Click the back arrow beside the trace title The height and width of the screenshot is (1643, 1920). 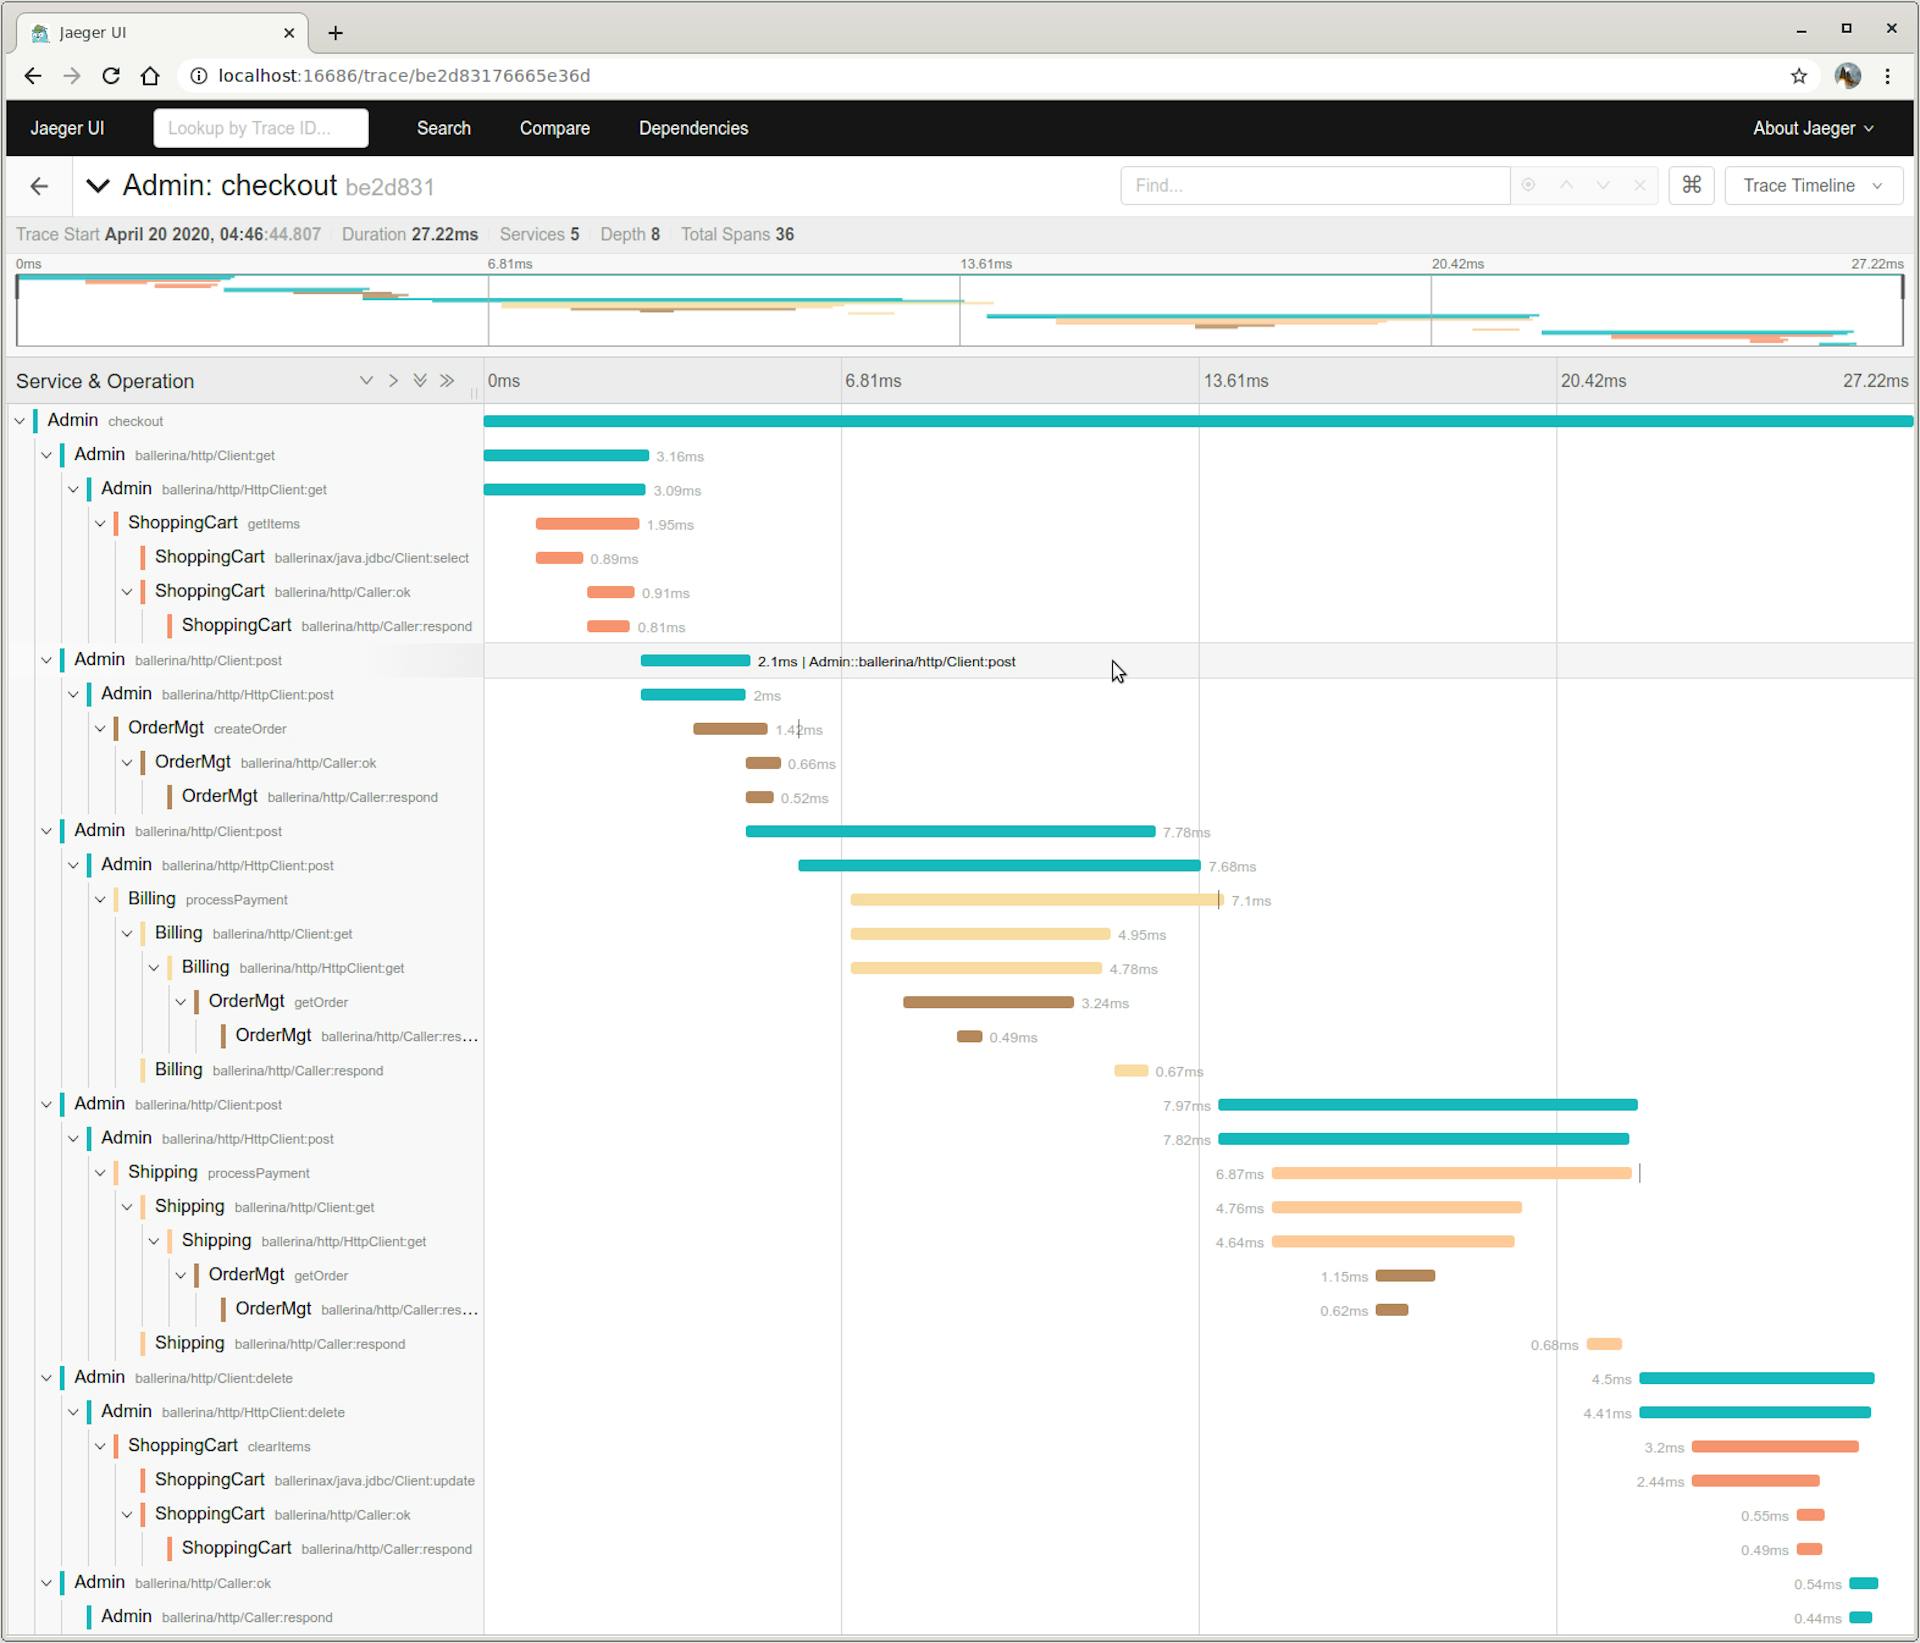pyautogui.click(x=39, y=186)
